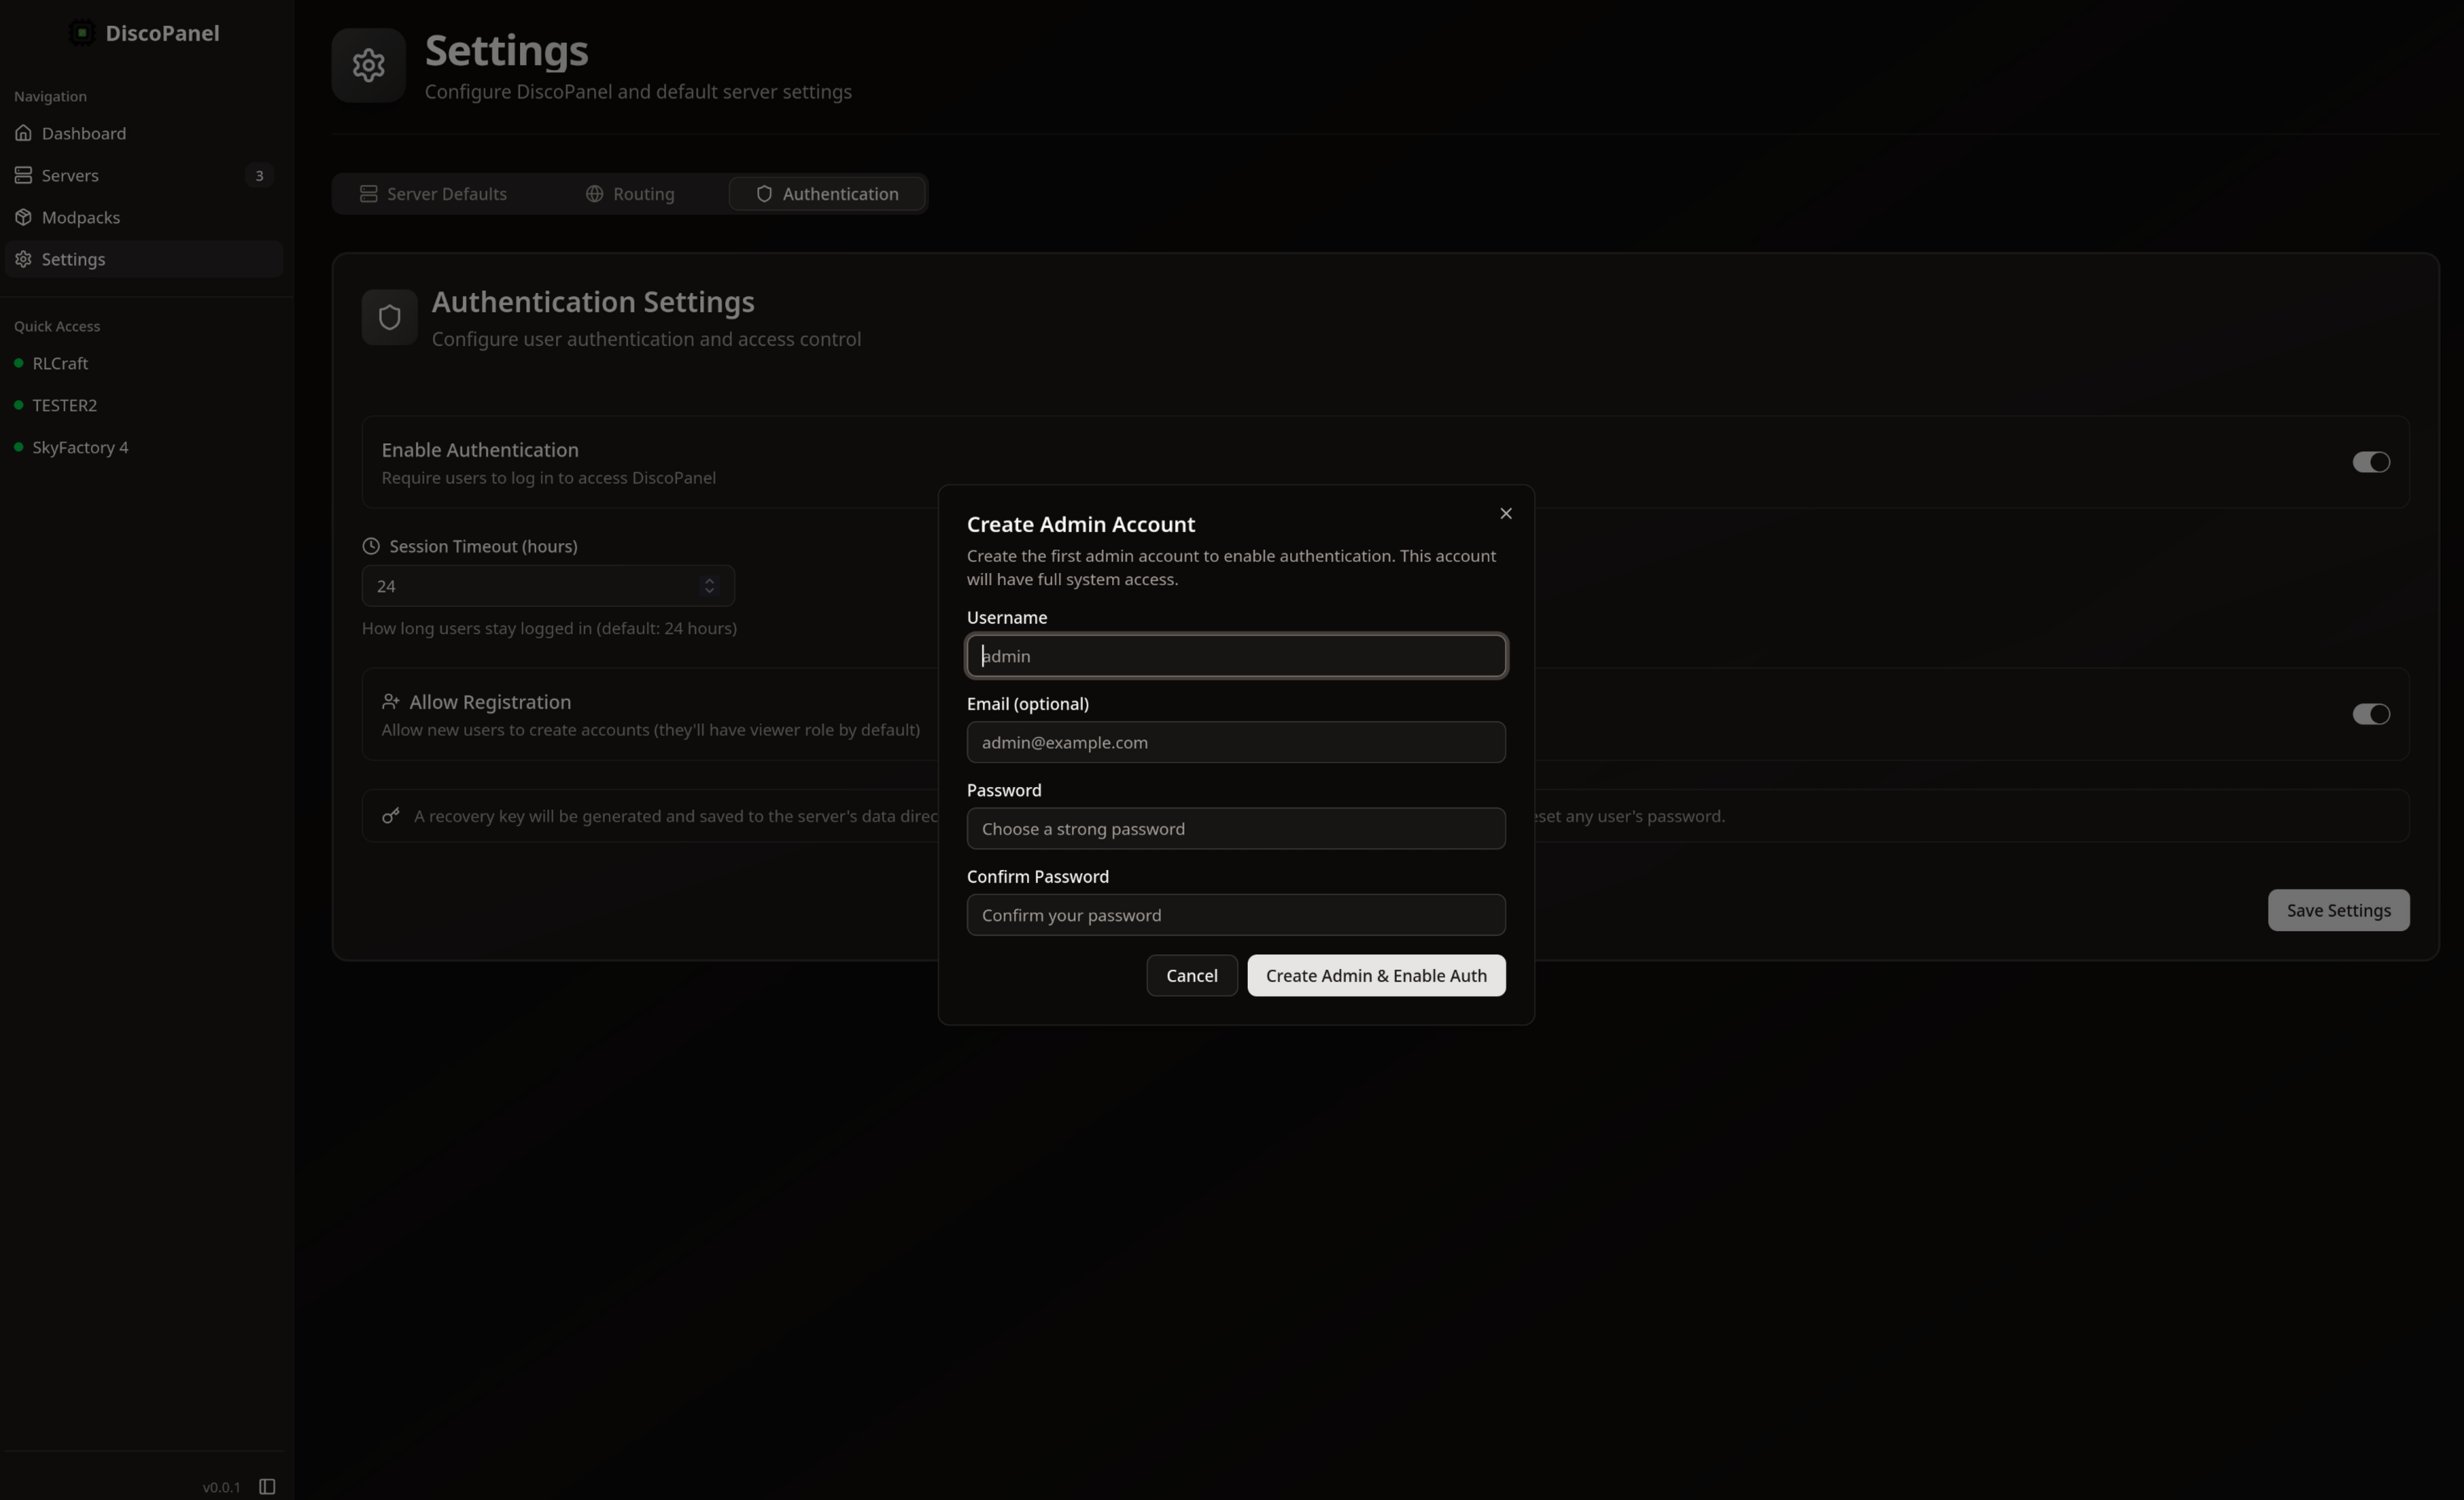Click the Session Timeout hours field
The width and height of the screenshot is (2464, 1500).
tap(548, 586)
